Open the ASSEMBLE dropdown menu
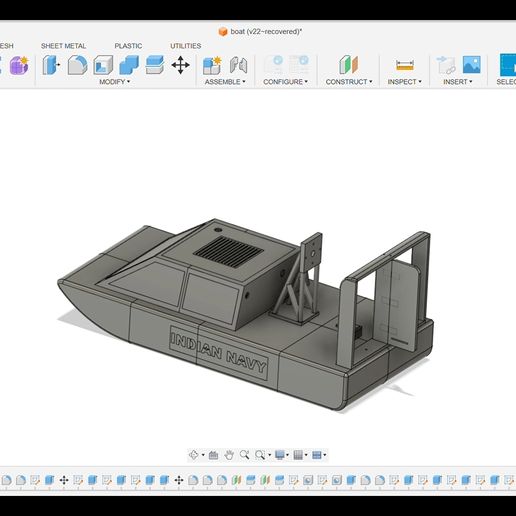This screenshot has width=516, height=516. coord(225,82)
